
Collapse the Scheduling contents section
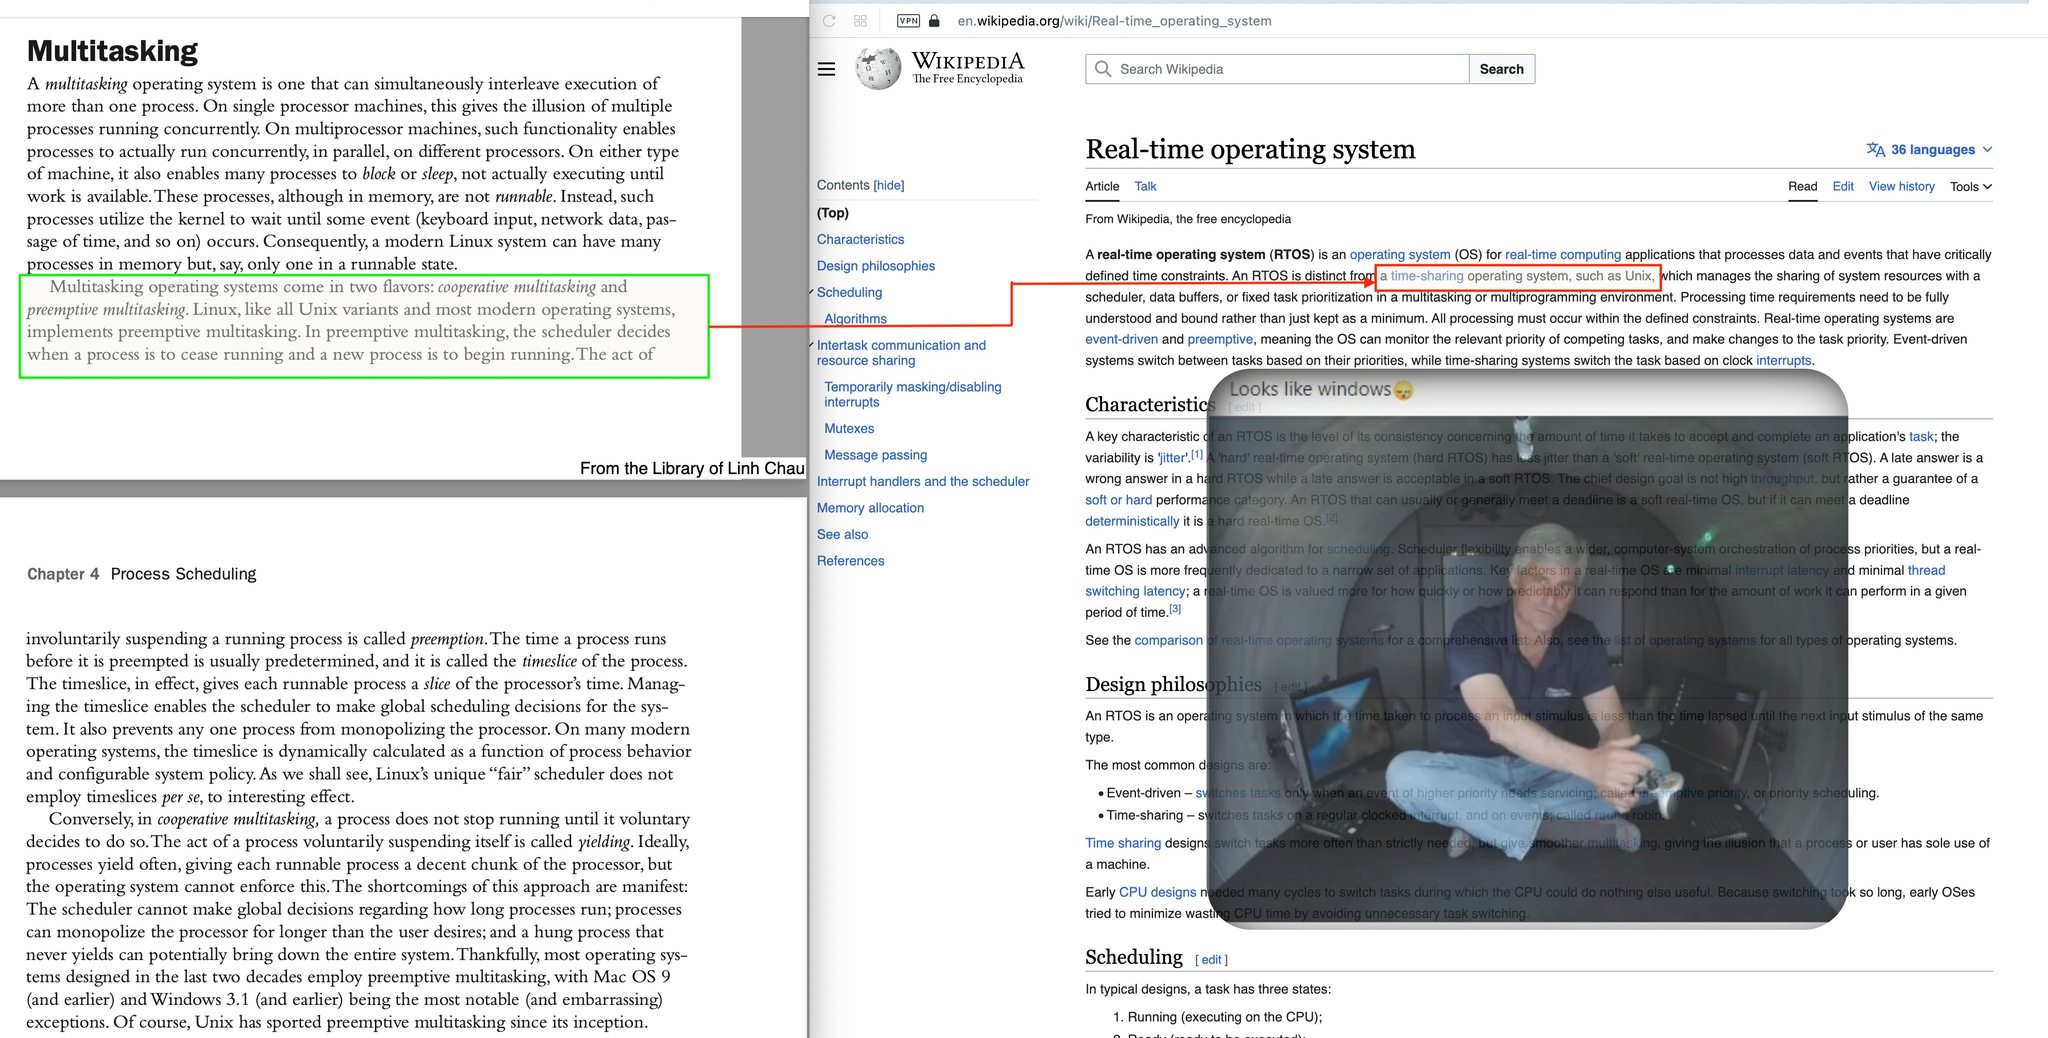(811, 292)
